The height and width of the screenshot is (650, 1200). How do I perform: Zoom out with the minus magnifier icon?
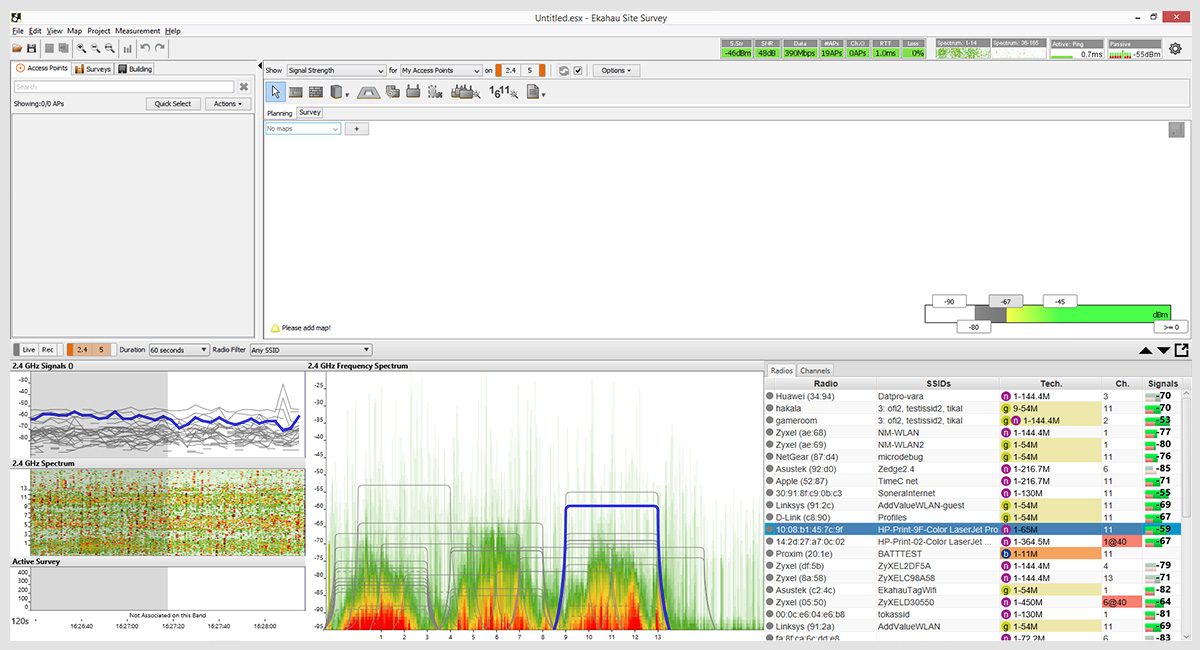pyautogui.click(x=94, y=48)
